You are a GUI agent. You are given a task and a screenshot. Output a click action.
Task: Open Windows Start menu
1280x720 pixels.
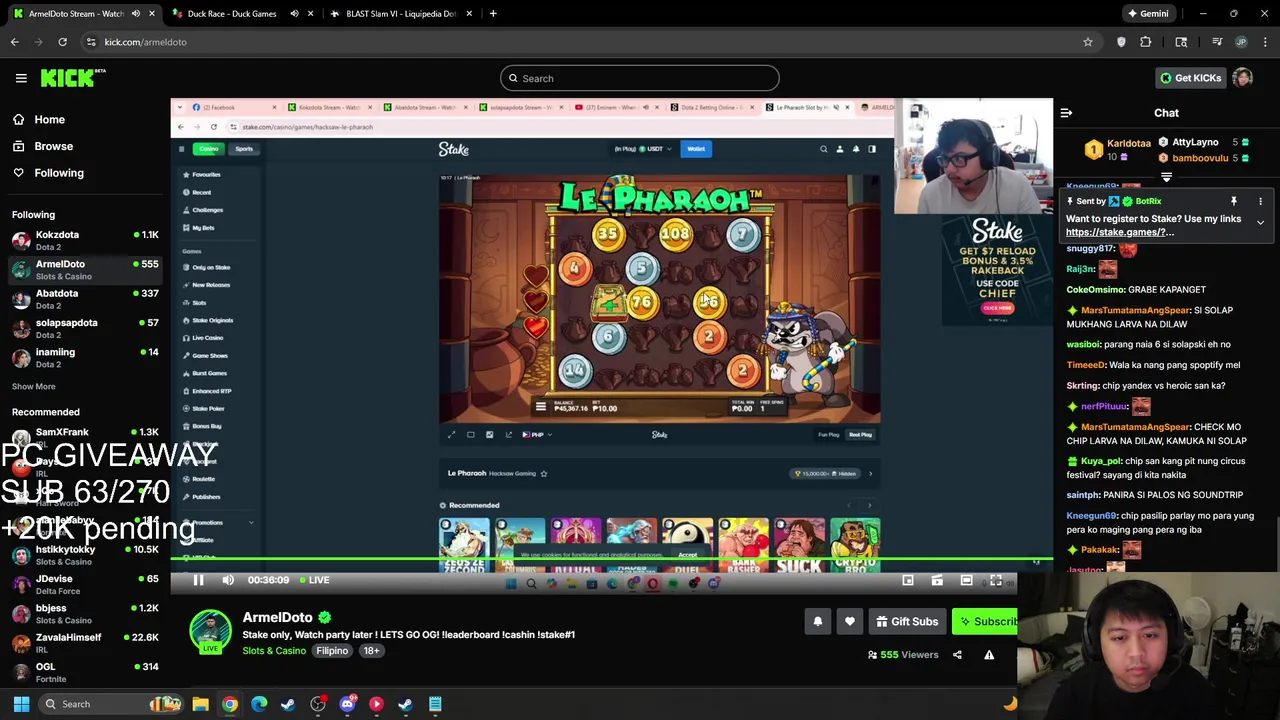[21, 704]
